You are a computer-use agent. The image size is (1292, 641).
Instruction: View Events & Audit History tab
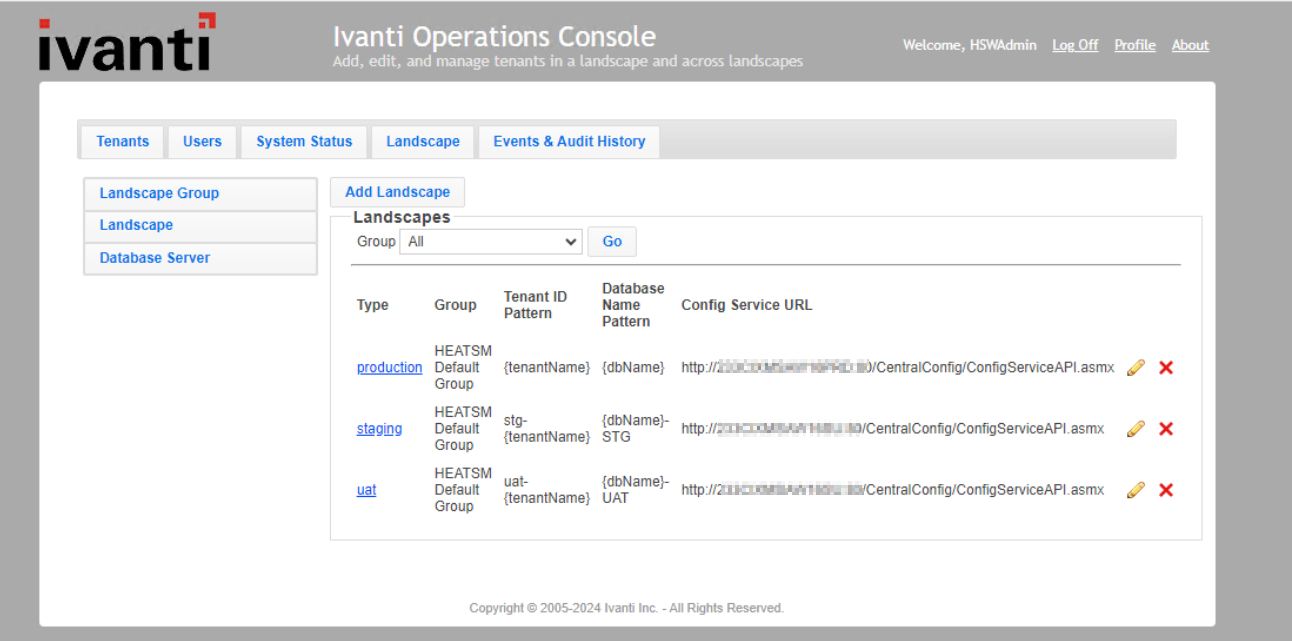(569, 142)
